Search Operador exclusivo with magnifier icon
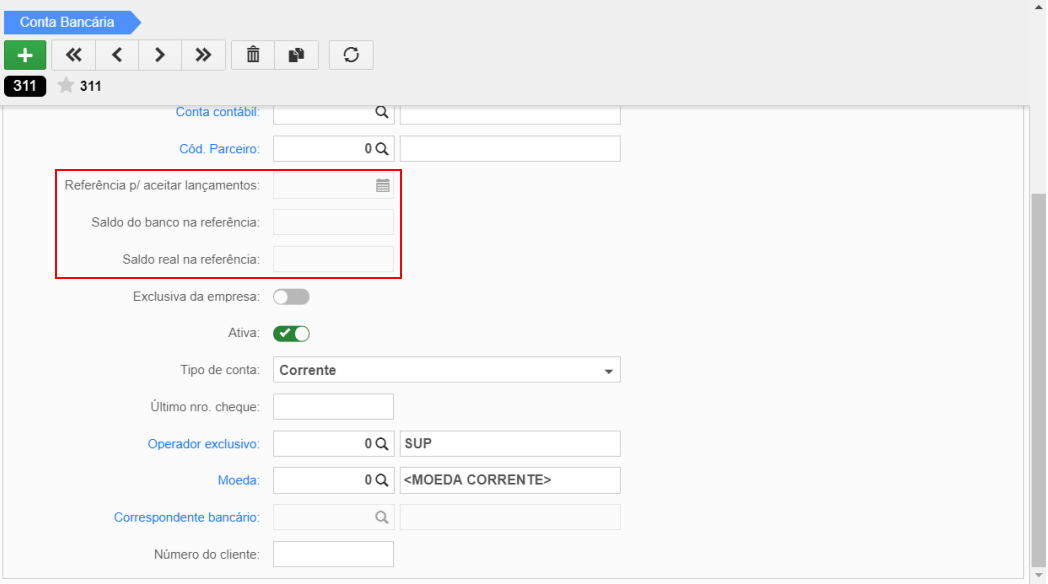The image size is (1048, 584). [382, 444]
